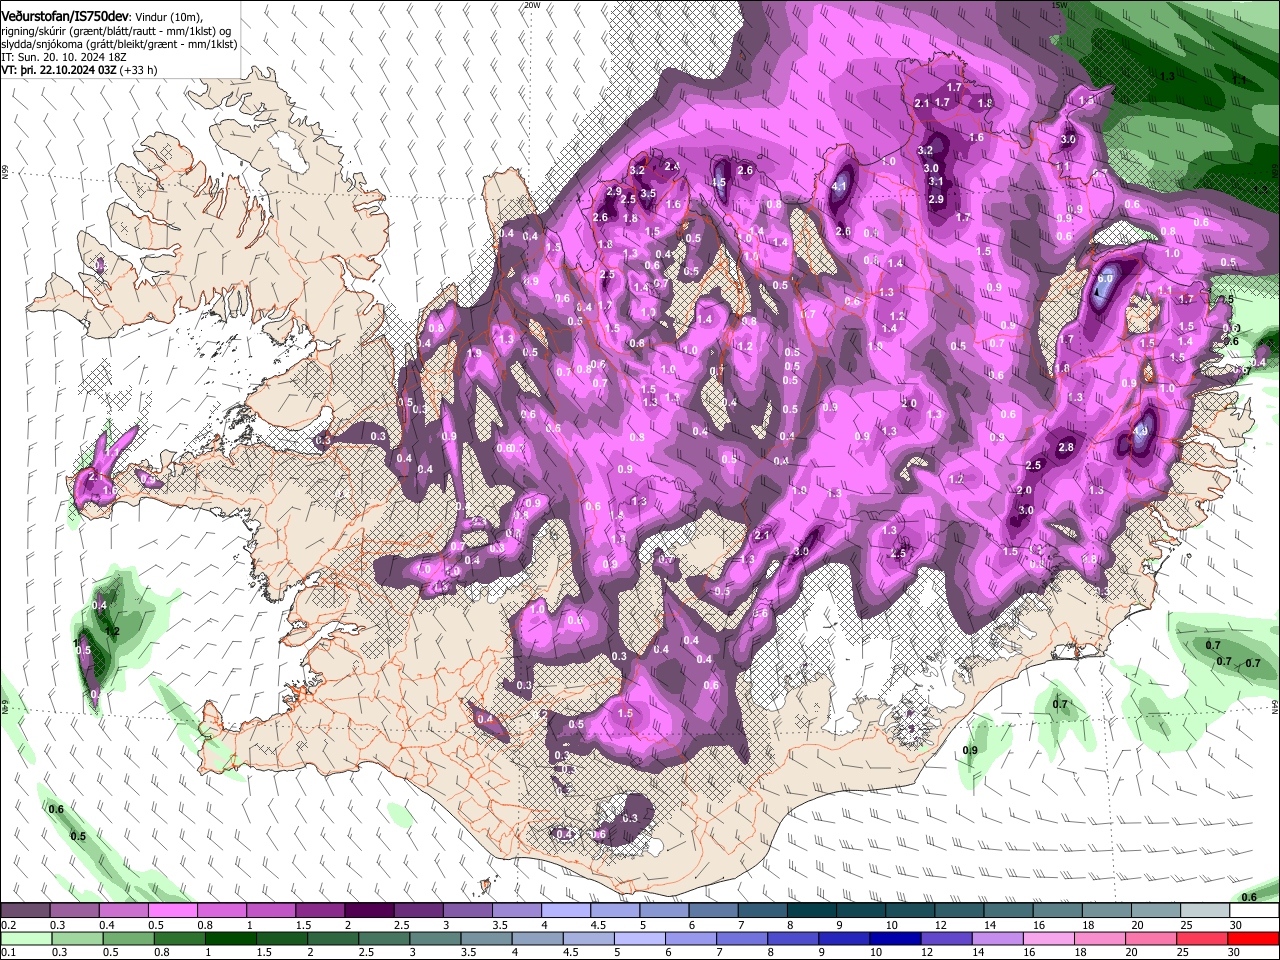The image size is (1280, 960).
Task: Click the pink 18 swatch in the bottom rain scale
Action: (x=1100, y=939)
